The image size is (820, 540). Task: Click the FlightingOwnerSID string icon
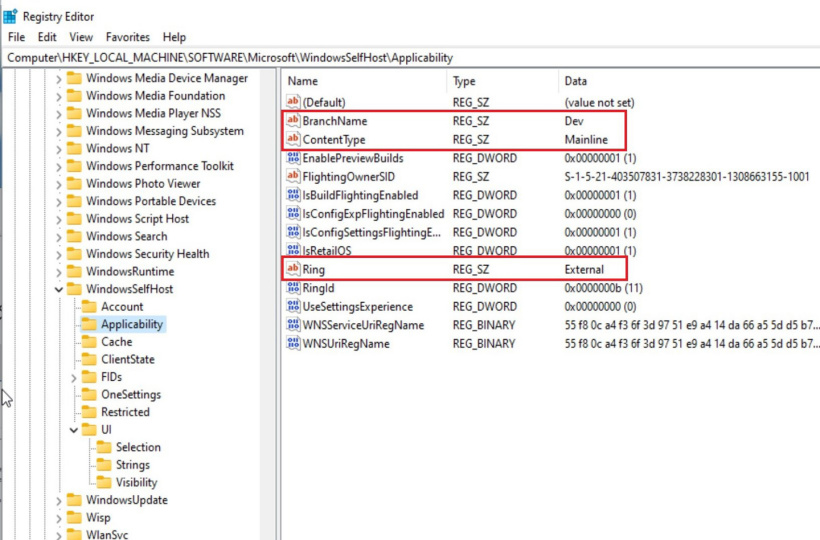pyautogui.click(x=293, y=176)
